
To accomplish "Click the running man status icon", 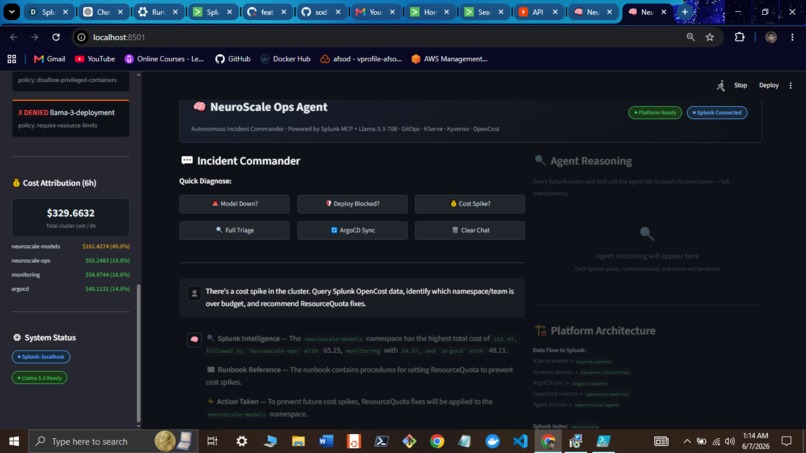I will point(721,85).
